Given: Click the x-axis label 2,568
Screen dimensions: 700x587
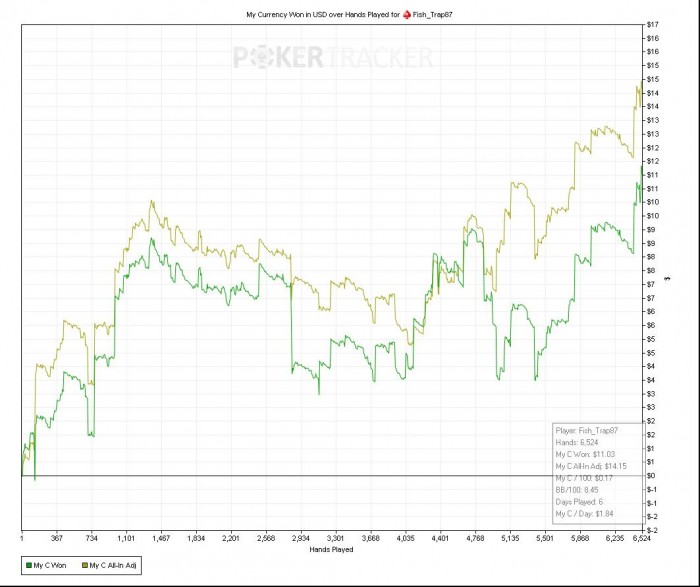Looking at the screenshot, I should [x=266, y=538].
